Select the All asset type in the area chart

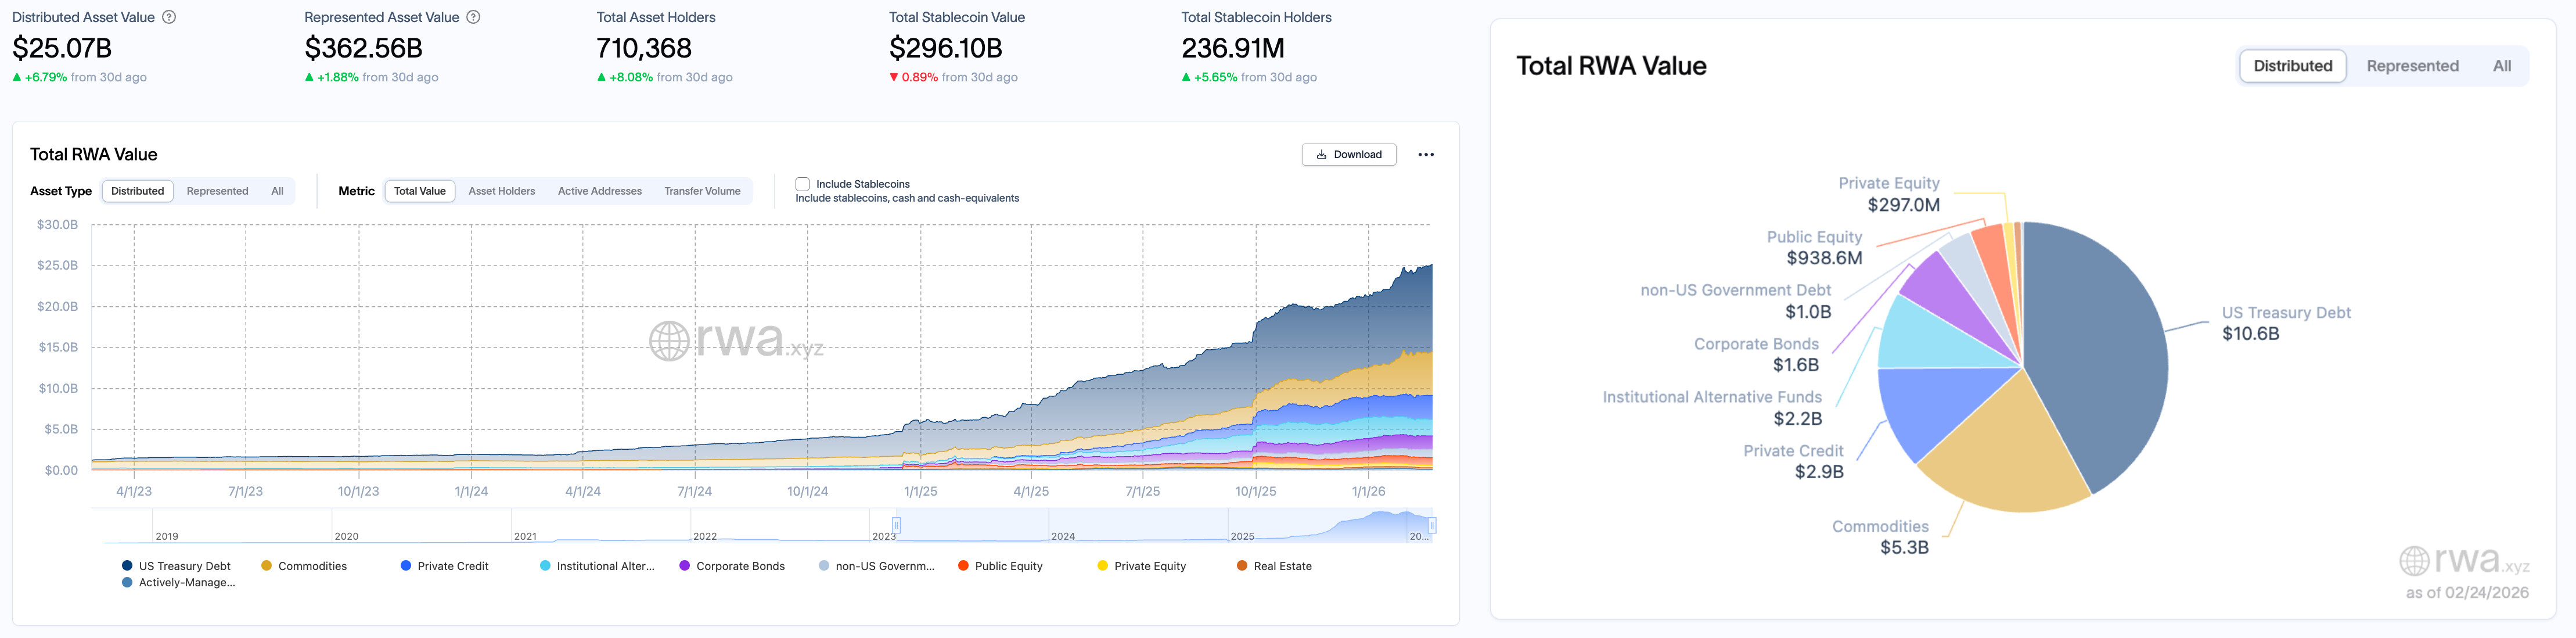click(277, 191)
